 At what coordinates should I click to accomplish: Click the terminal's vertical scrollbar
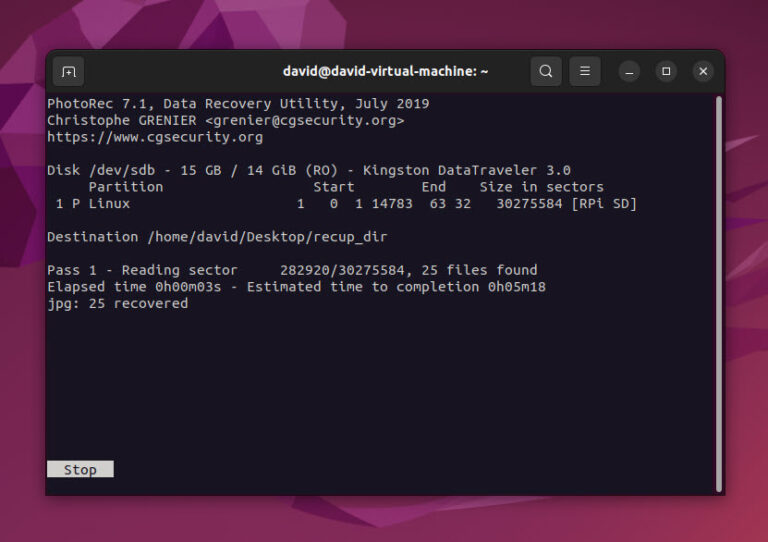point(717,290)
